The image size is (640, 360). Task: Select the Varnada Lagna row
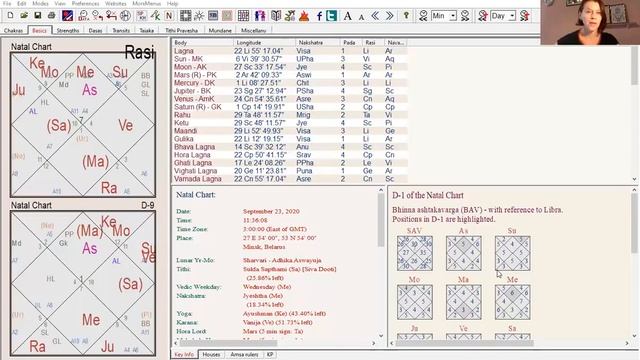pyautogui.click(x=290, y=179)
